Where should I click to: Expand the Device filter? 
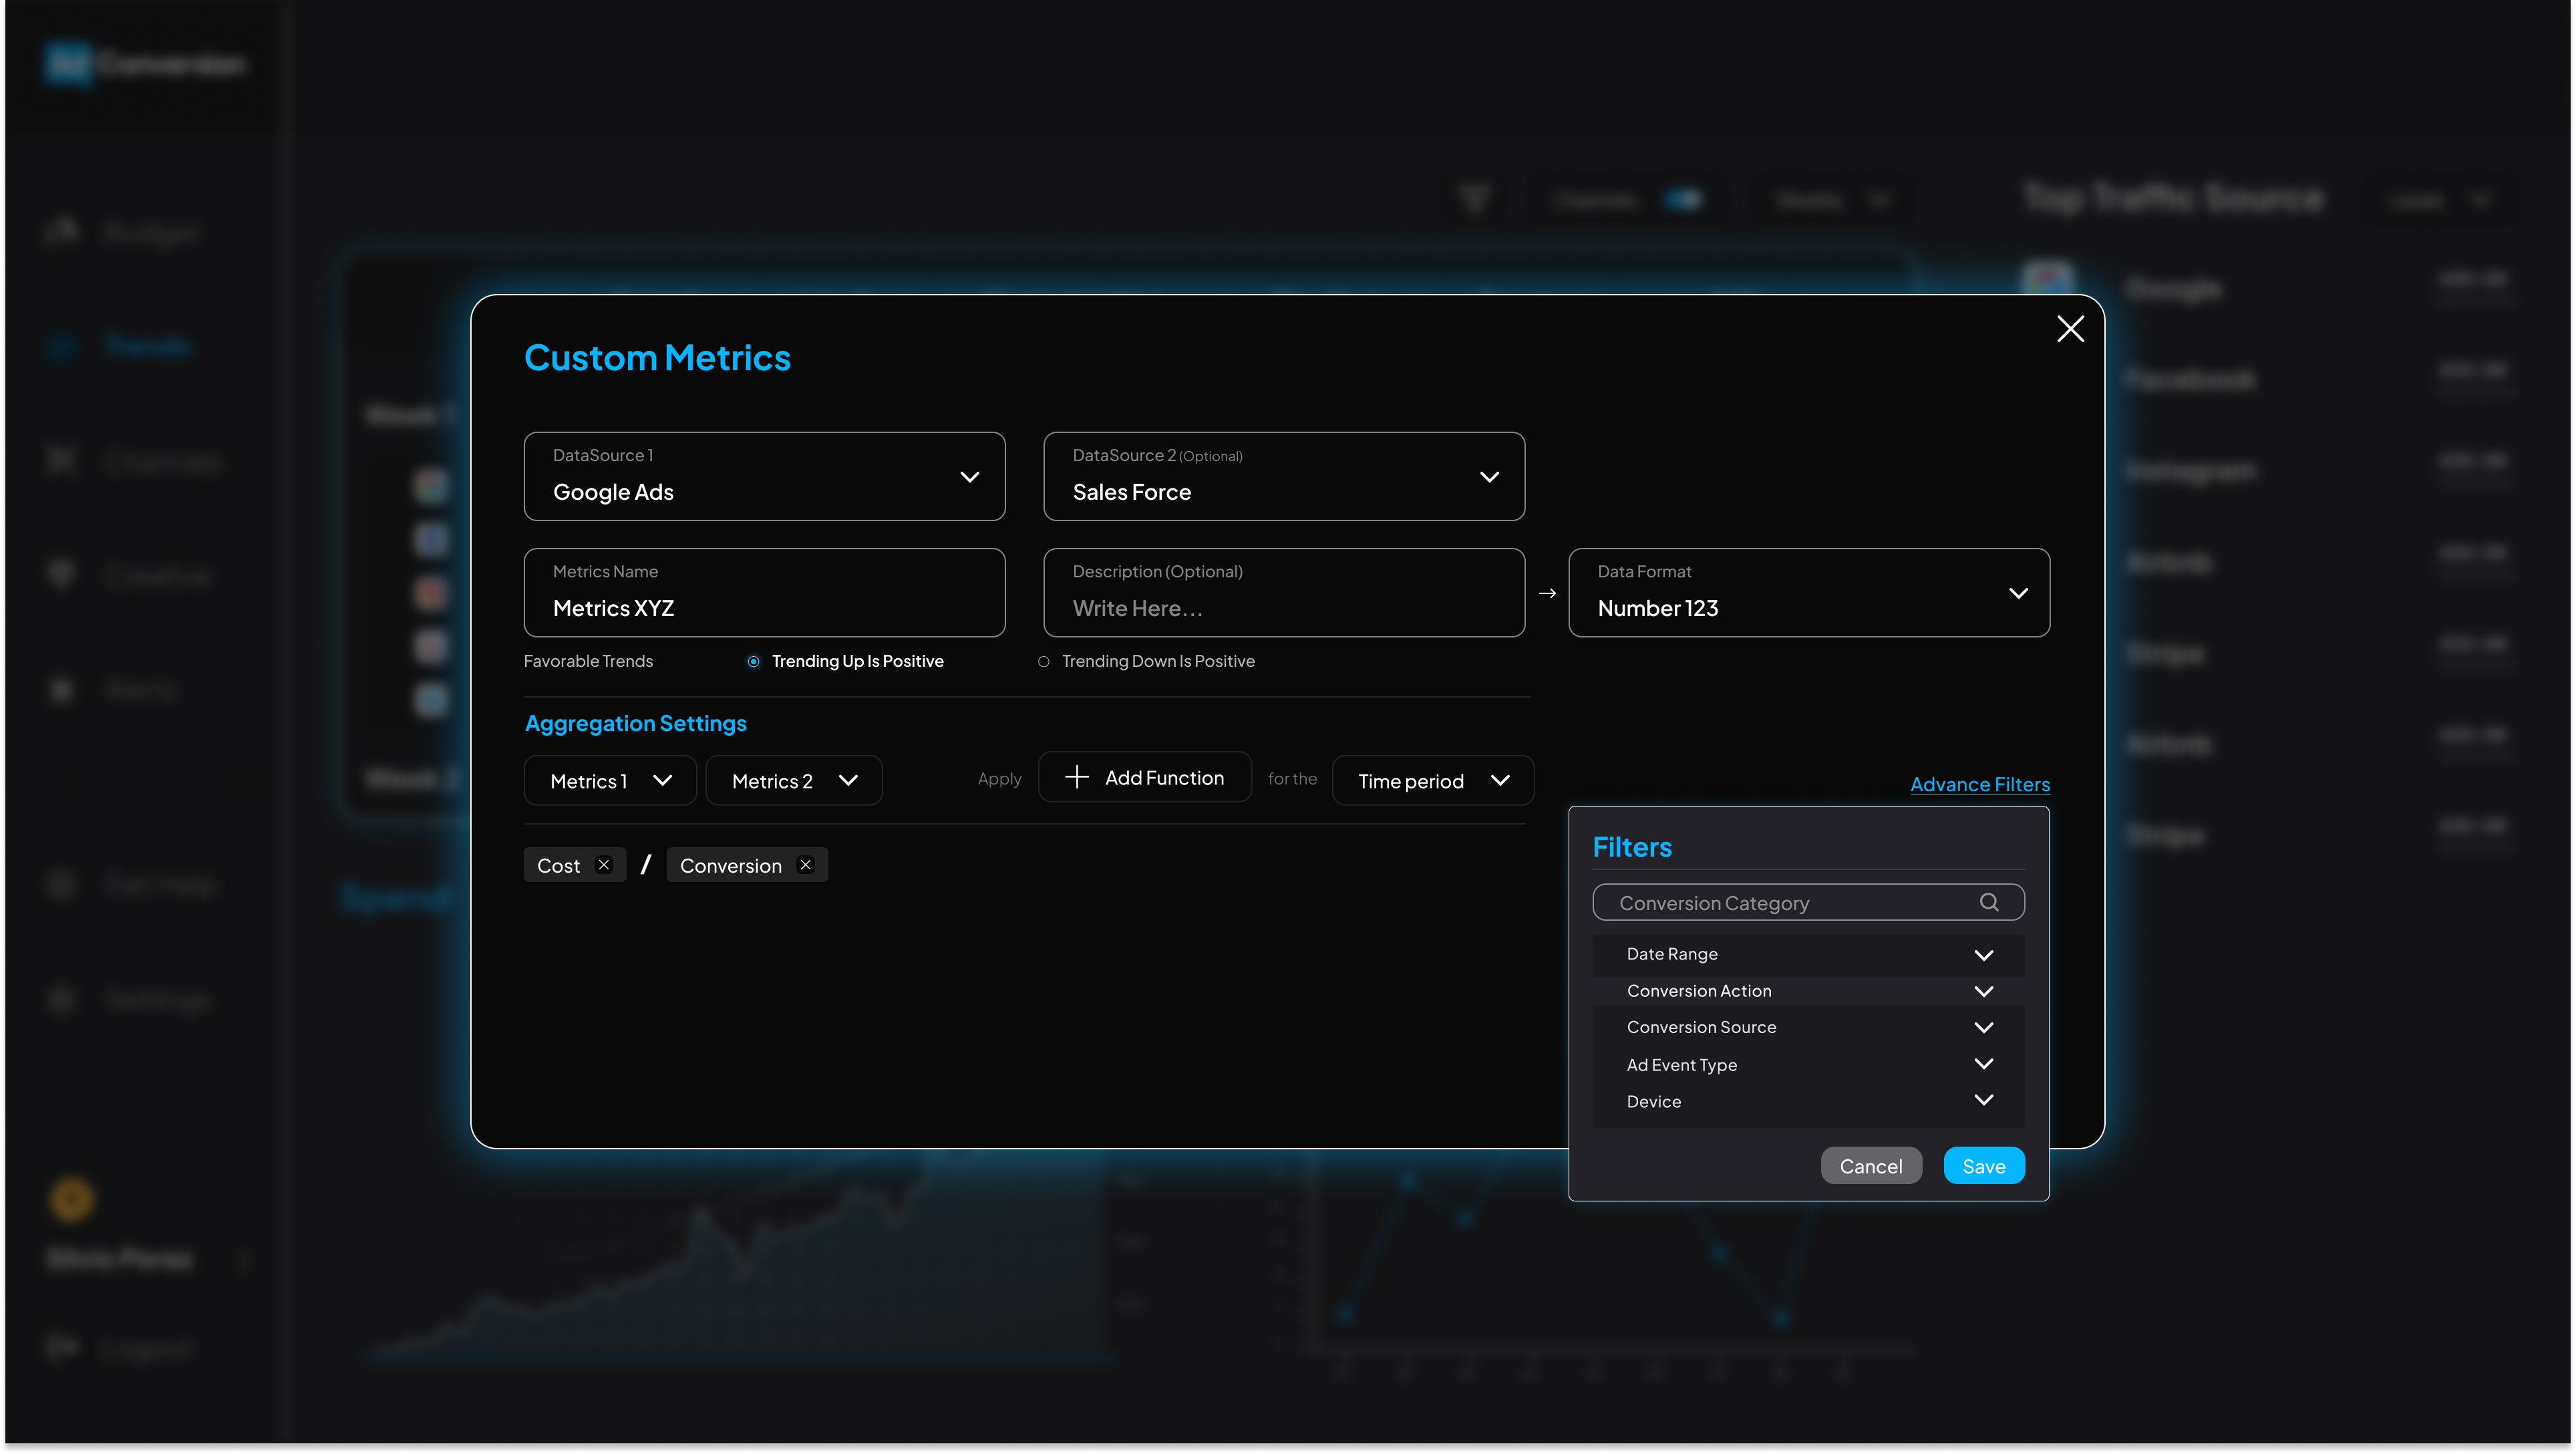(x=1808, y=1101)
